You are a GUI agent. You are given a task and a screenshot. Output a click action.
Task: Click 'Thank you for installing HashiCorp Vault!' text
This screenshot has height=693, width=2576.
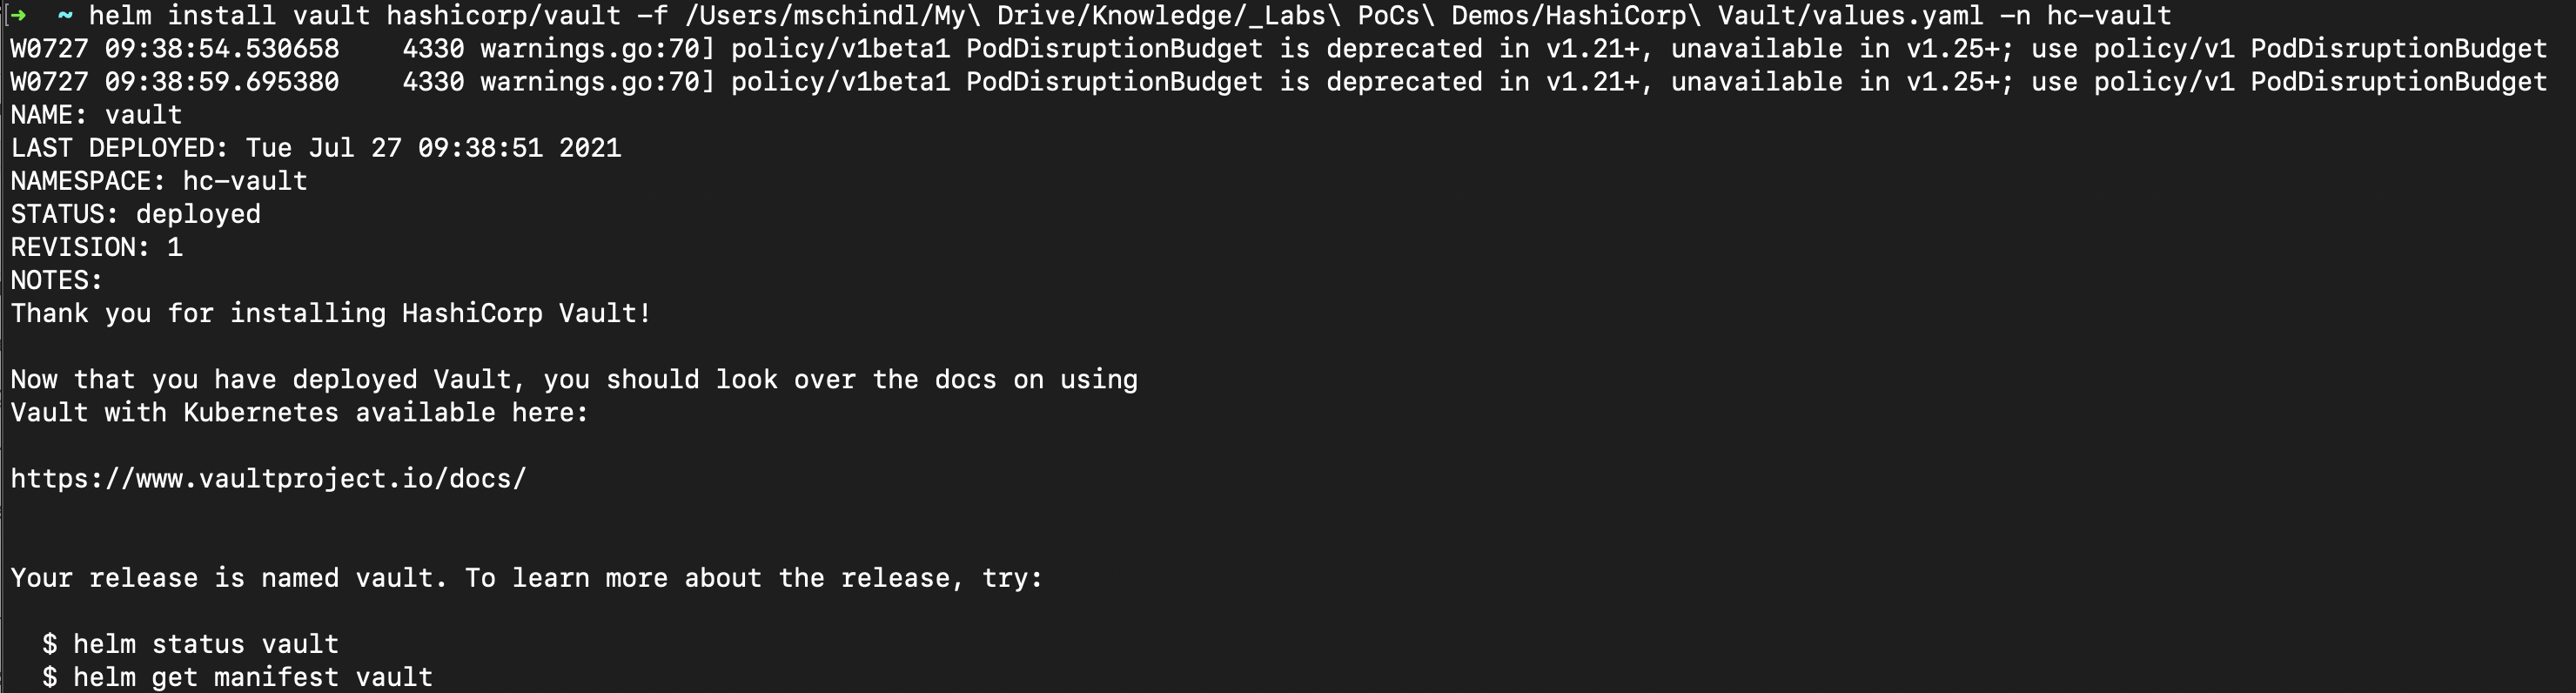coord(331,313)
